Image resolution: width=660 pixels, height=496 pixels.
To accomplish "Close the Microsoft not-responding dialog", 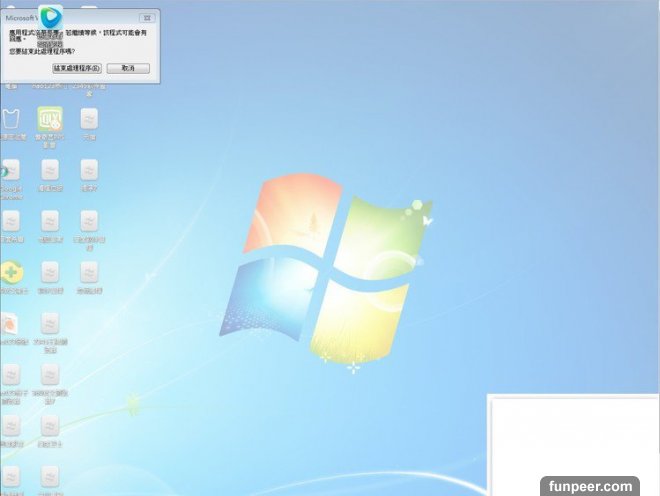I will (147, 17).
